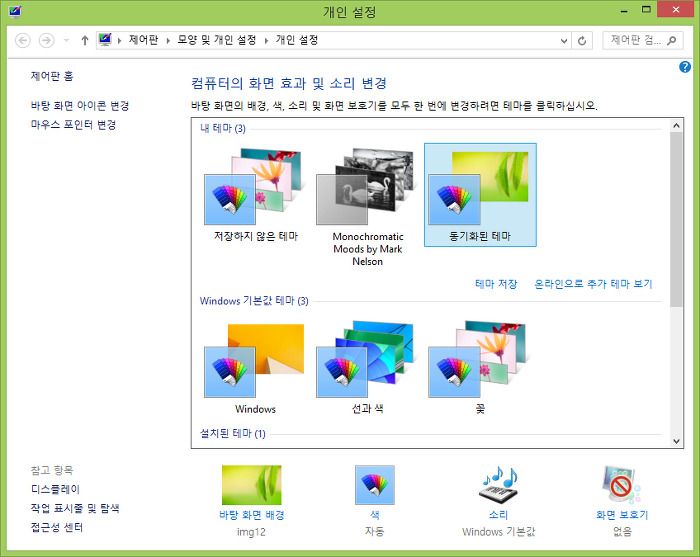Click 제어판 in the breadcrumb
The height and width of the screenshot is (557, 700).
coord(143,40)
